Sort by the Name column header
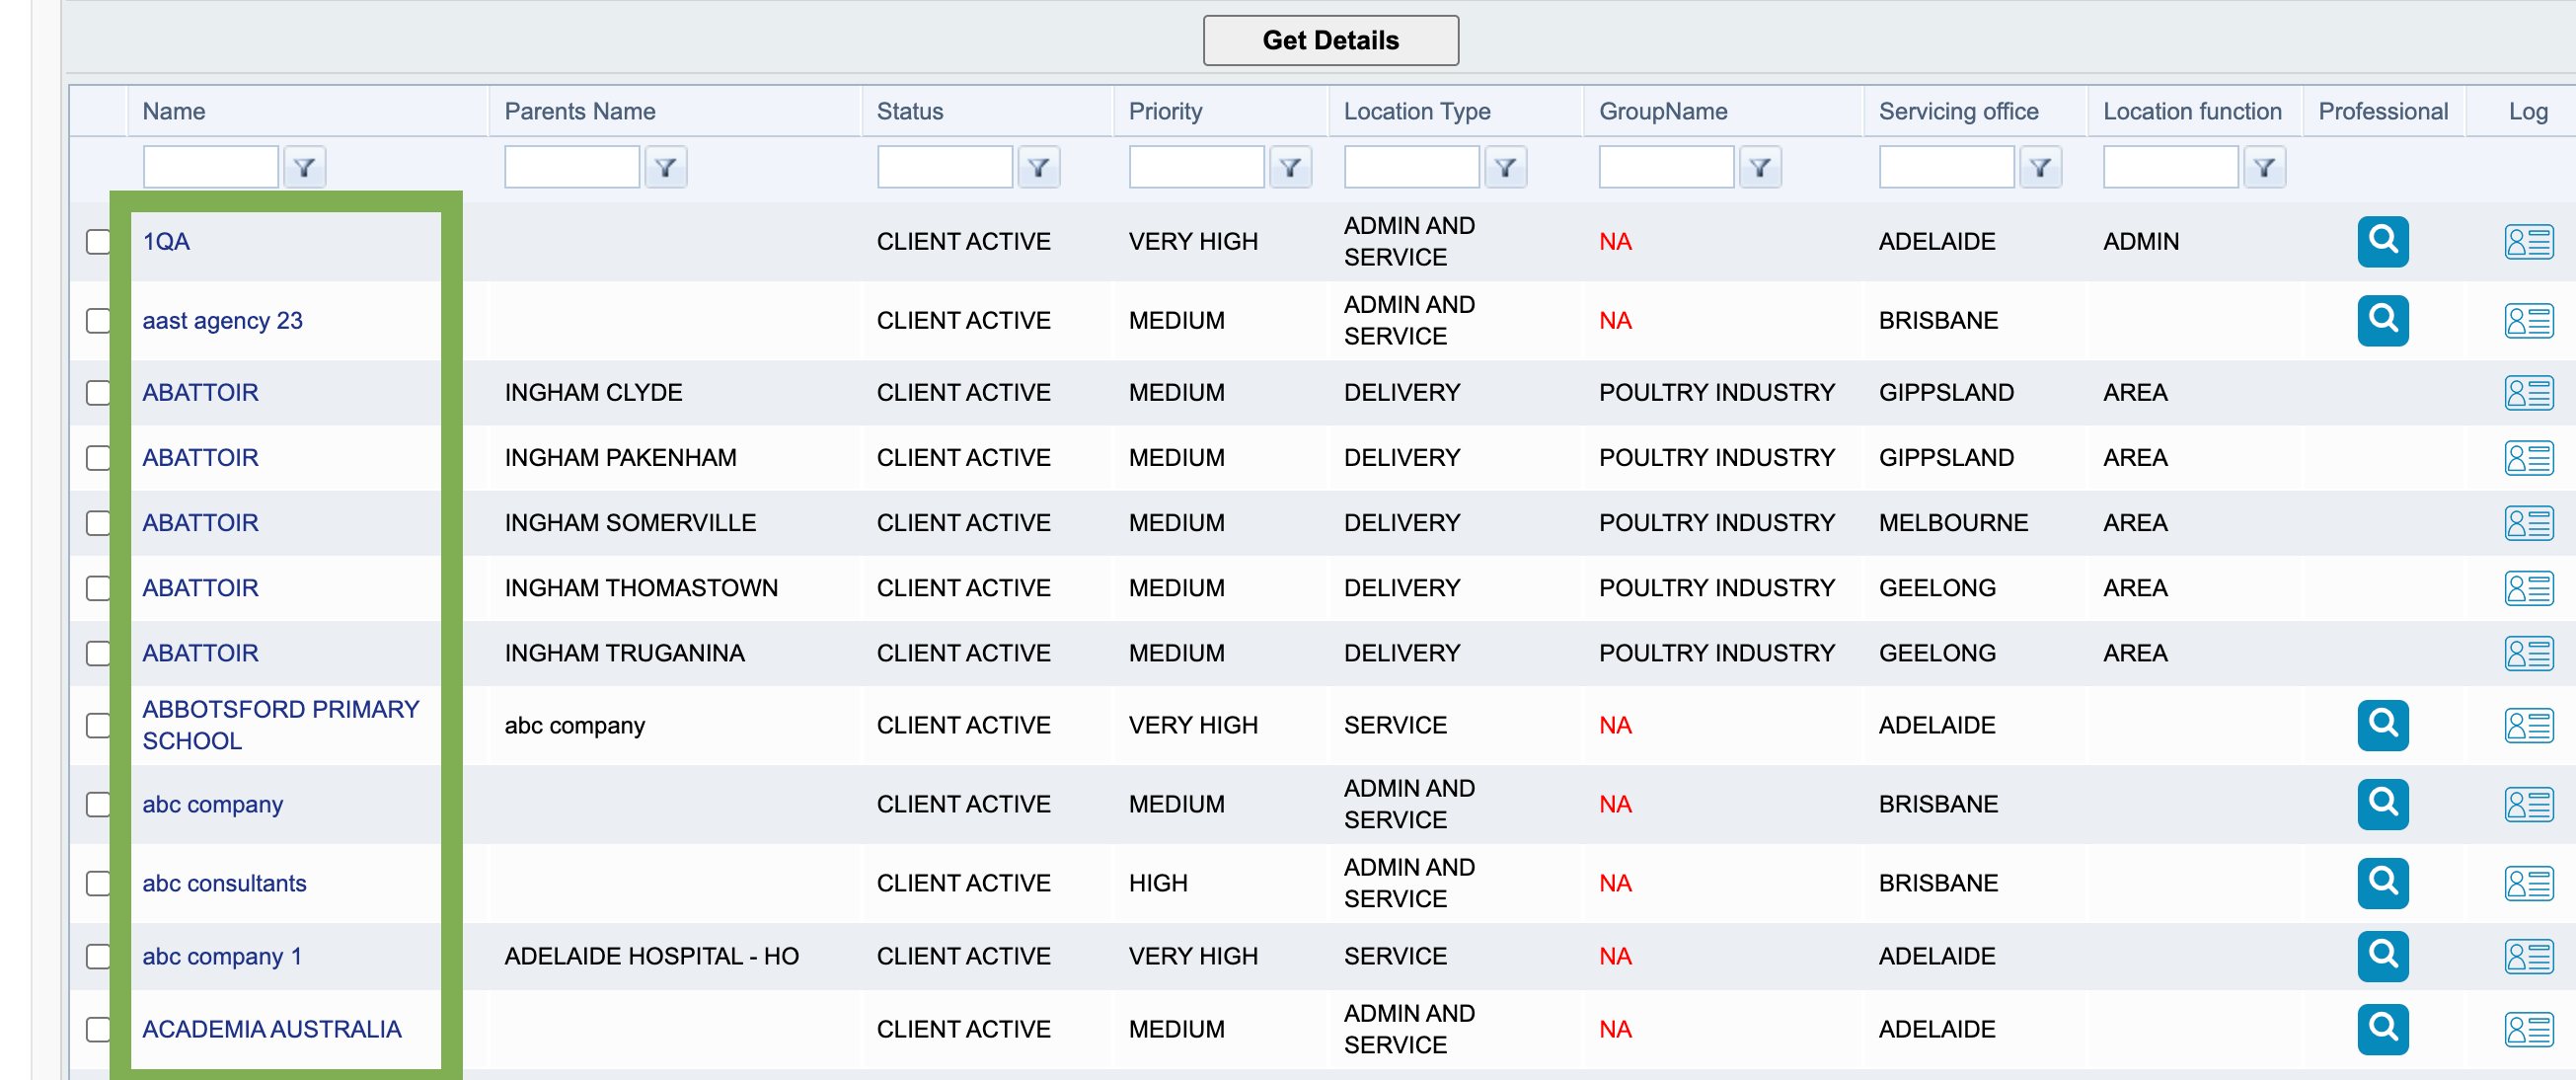This screenshot has height=1080, width=2576. (174, 111)
